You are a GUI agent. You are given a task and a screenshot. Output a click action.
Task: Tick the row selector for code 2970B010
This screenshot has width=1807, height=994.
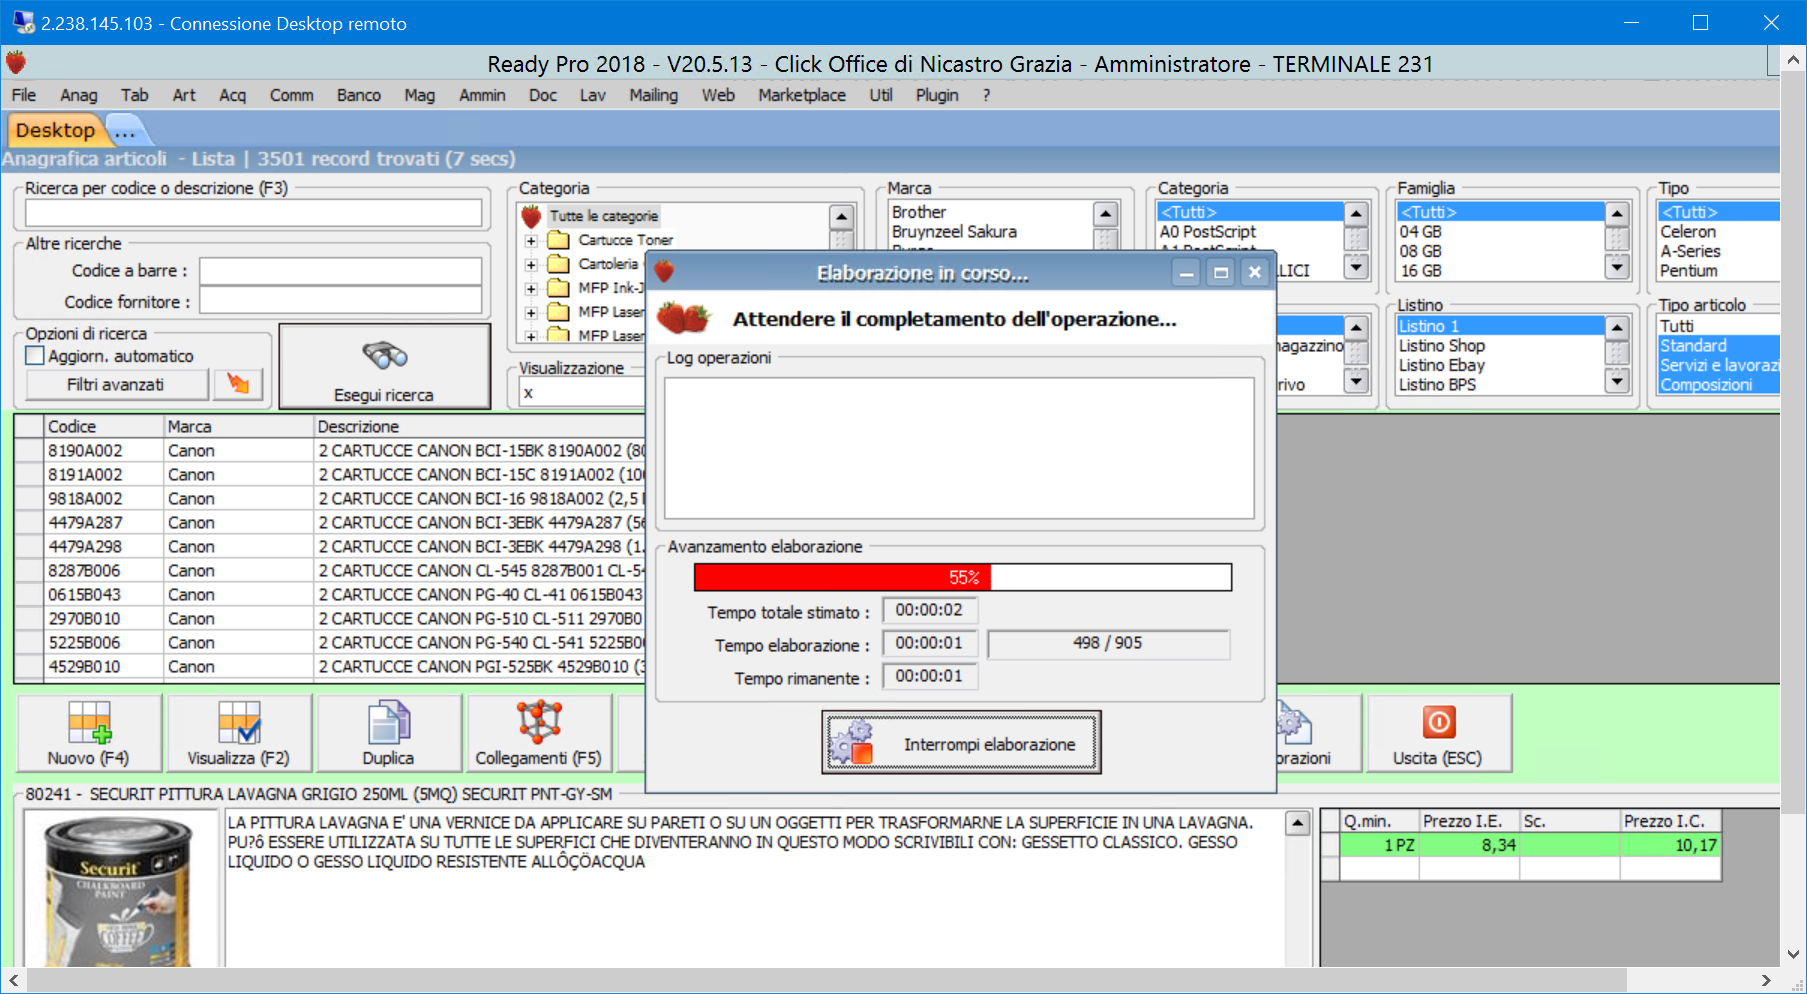(29, 619)
